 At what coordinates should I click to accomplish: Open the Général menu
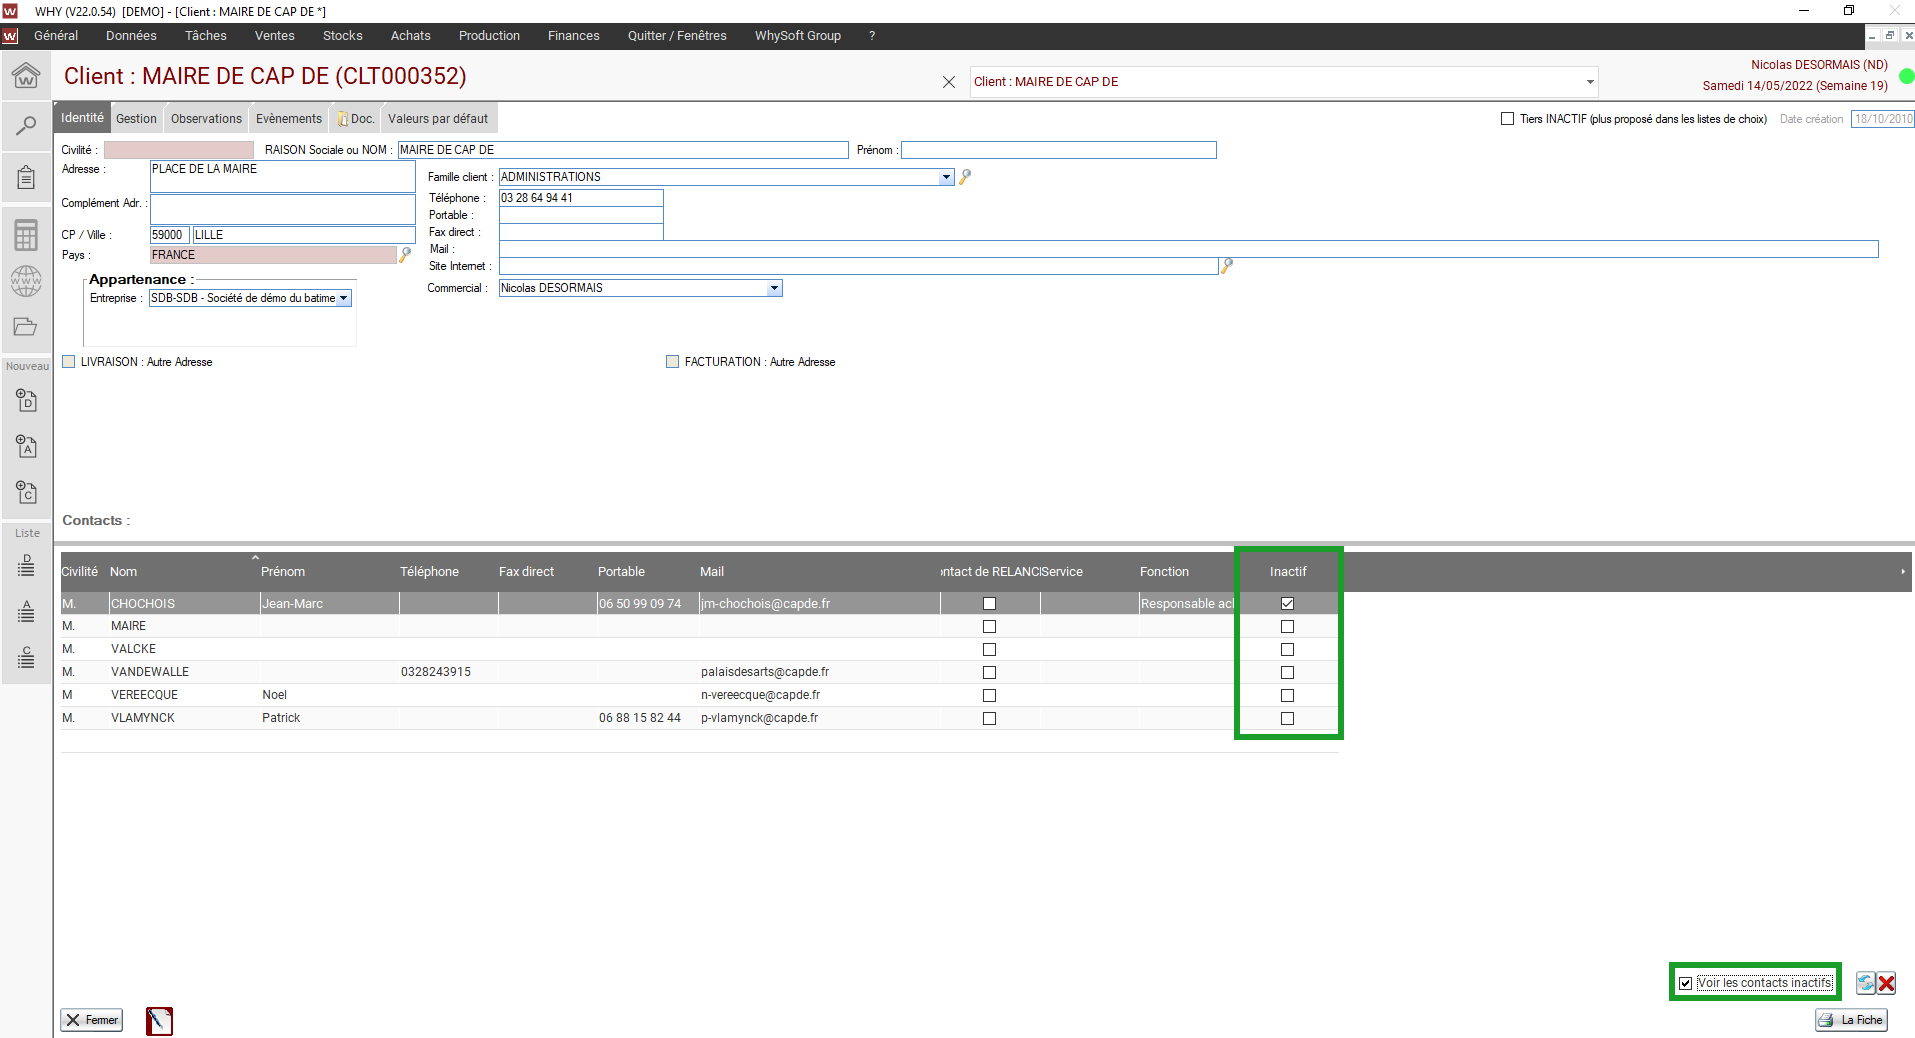[x=56, y=36]
